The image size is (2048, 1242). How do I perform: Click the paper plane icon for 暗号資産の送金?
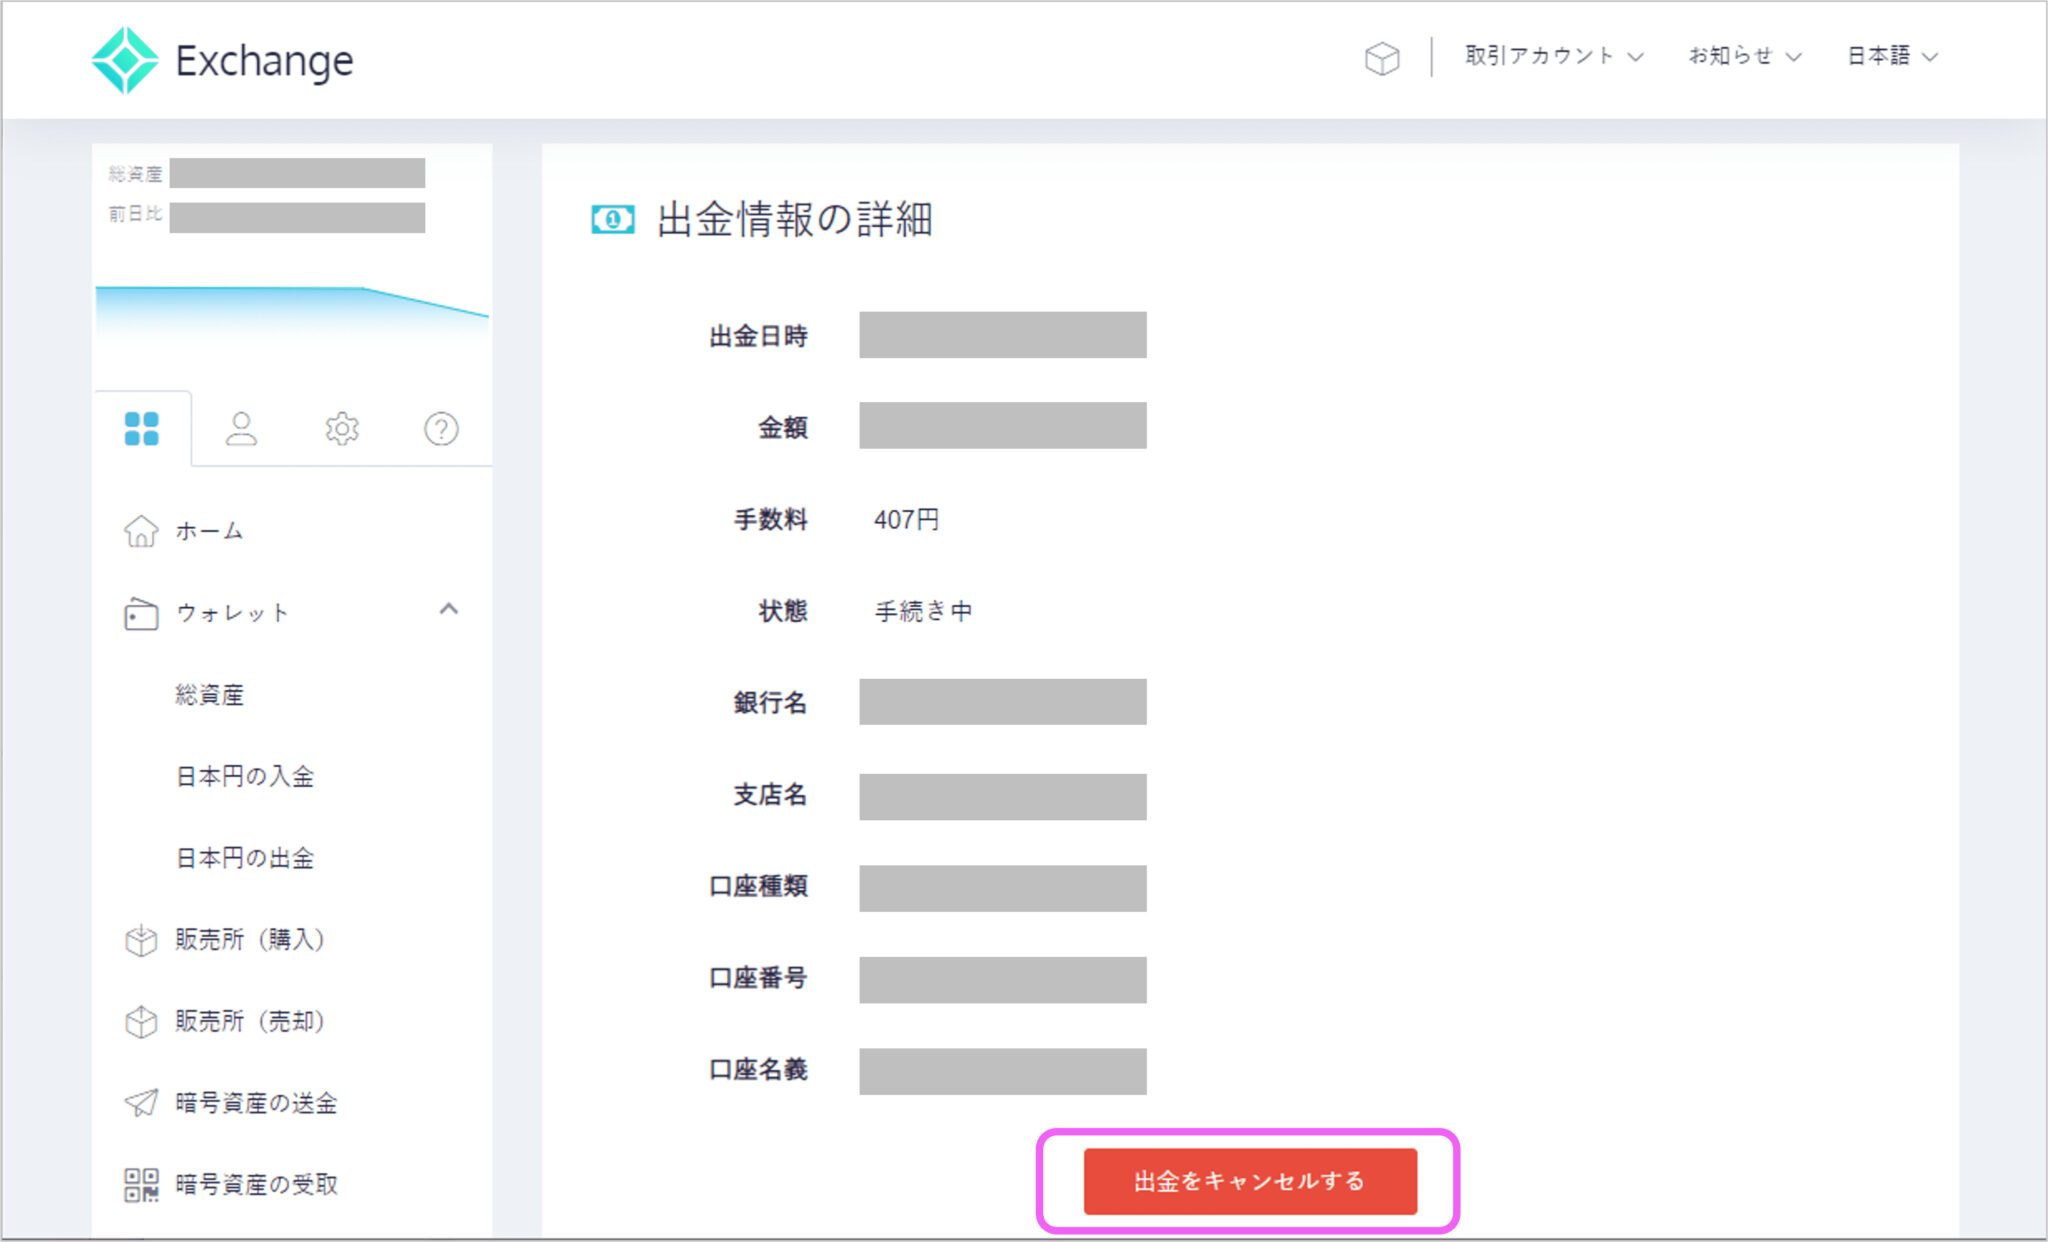pos(141,1103)
